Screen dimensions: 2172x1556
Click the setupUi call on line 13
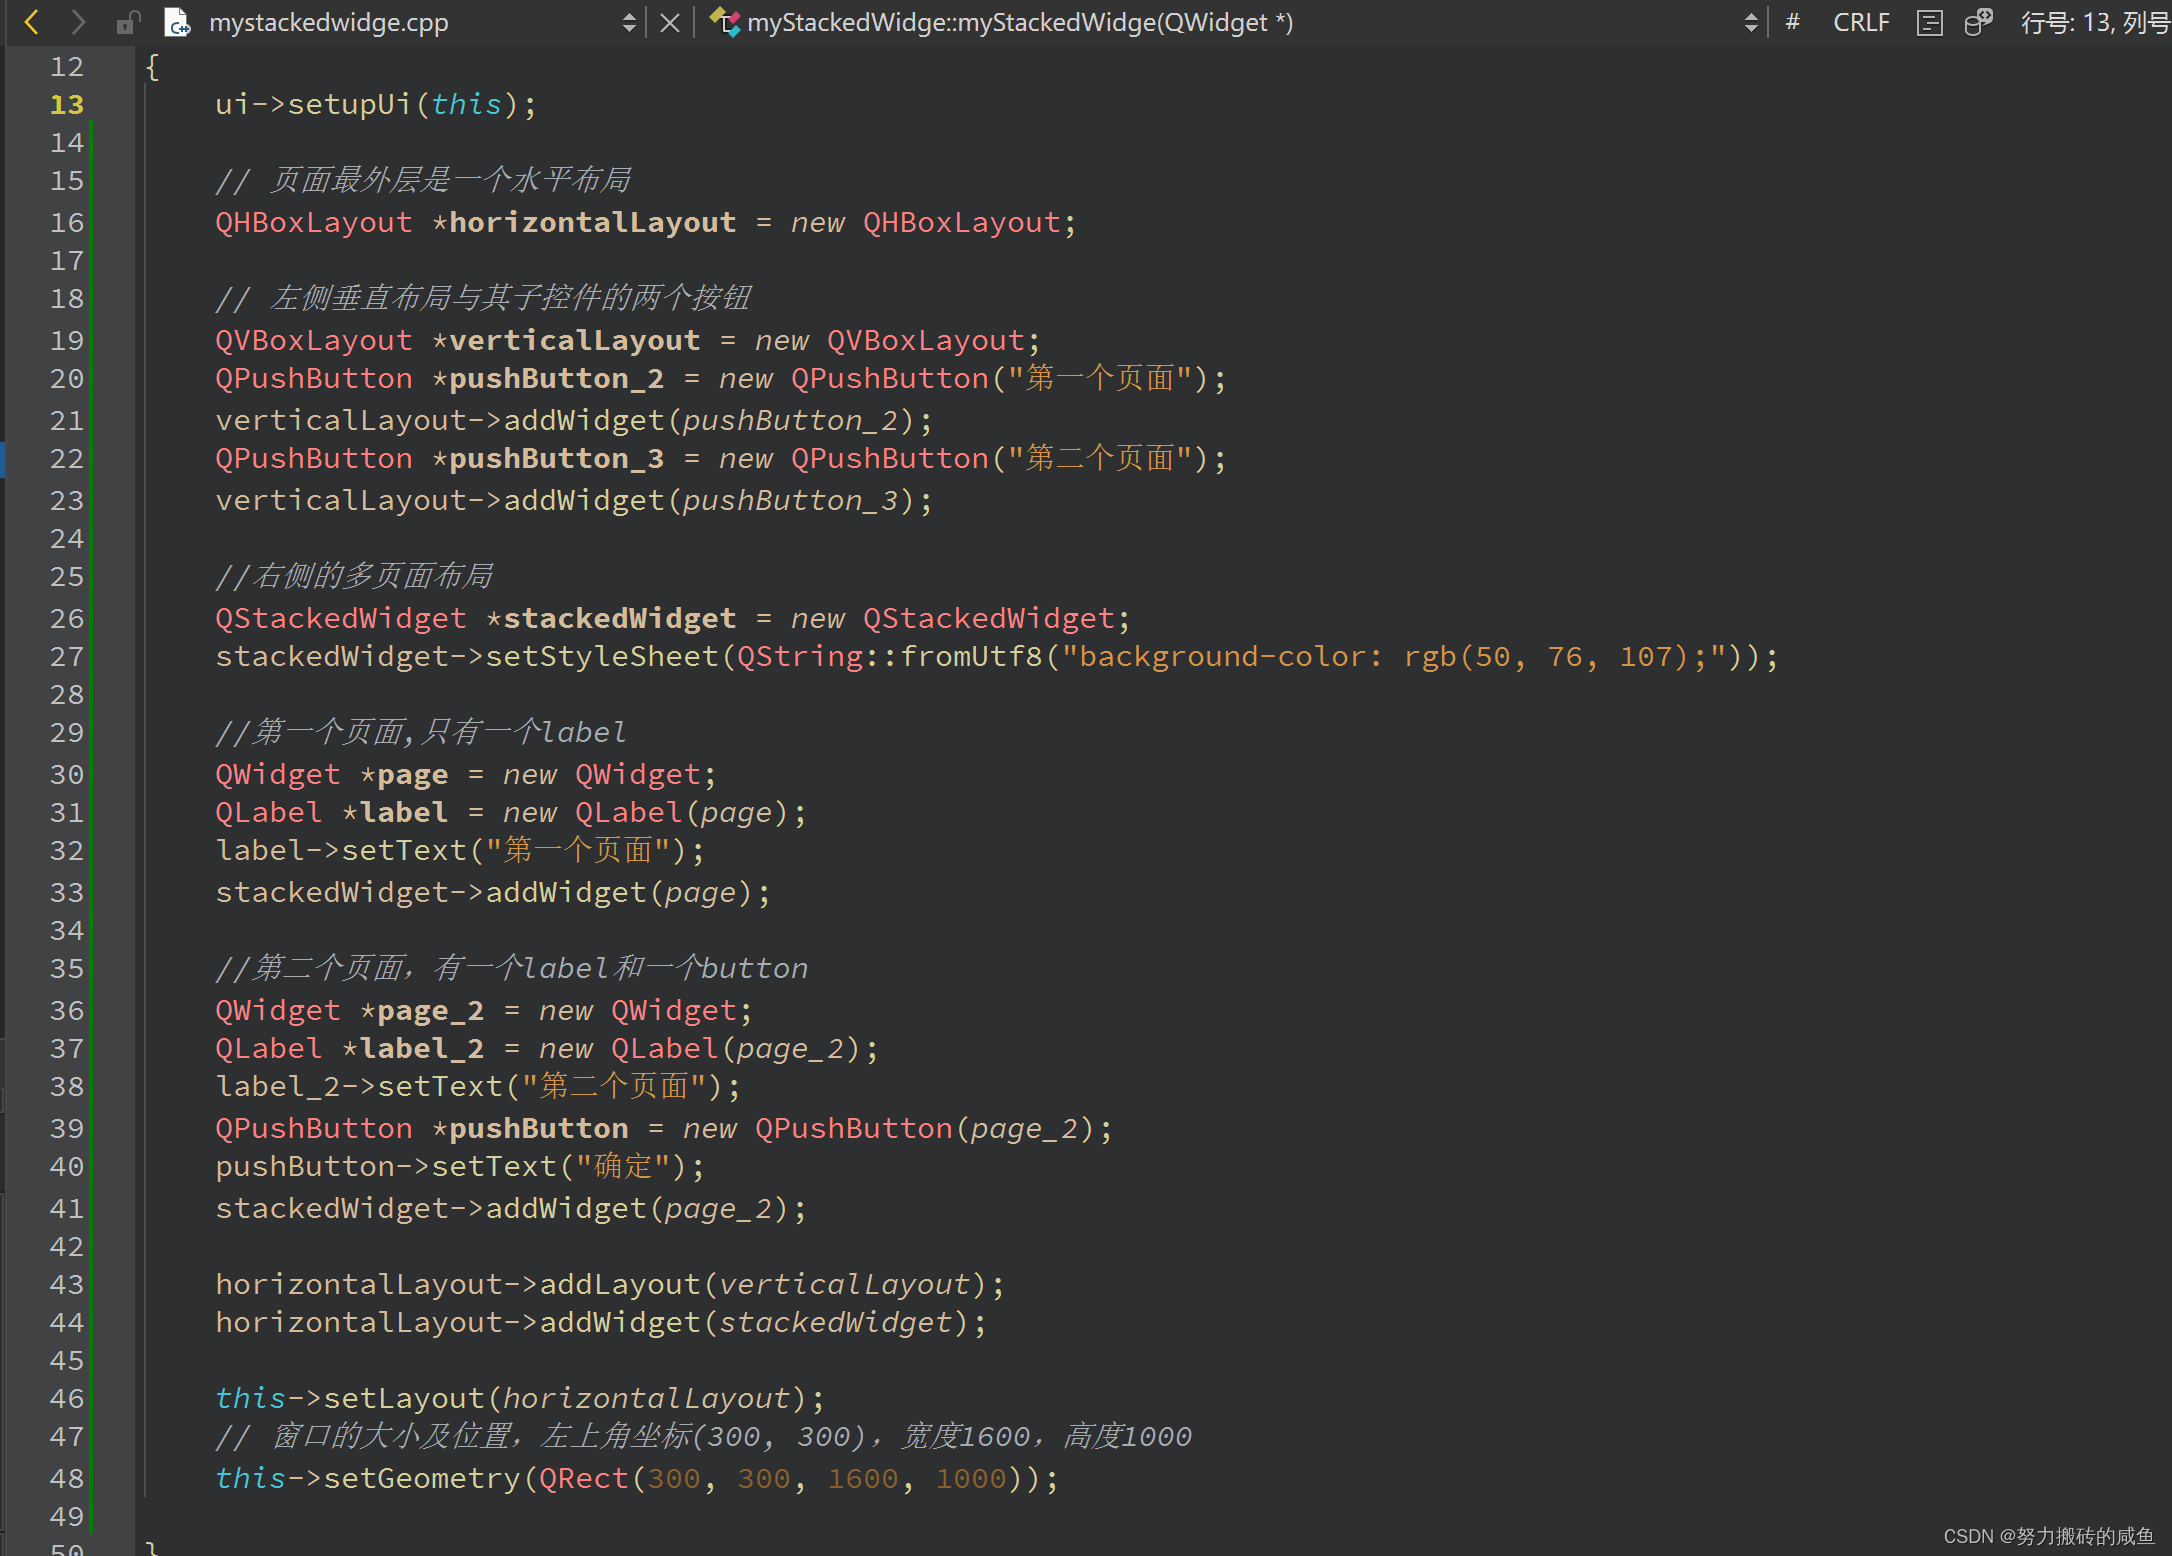349,105
